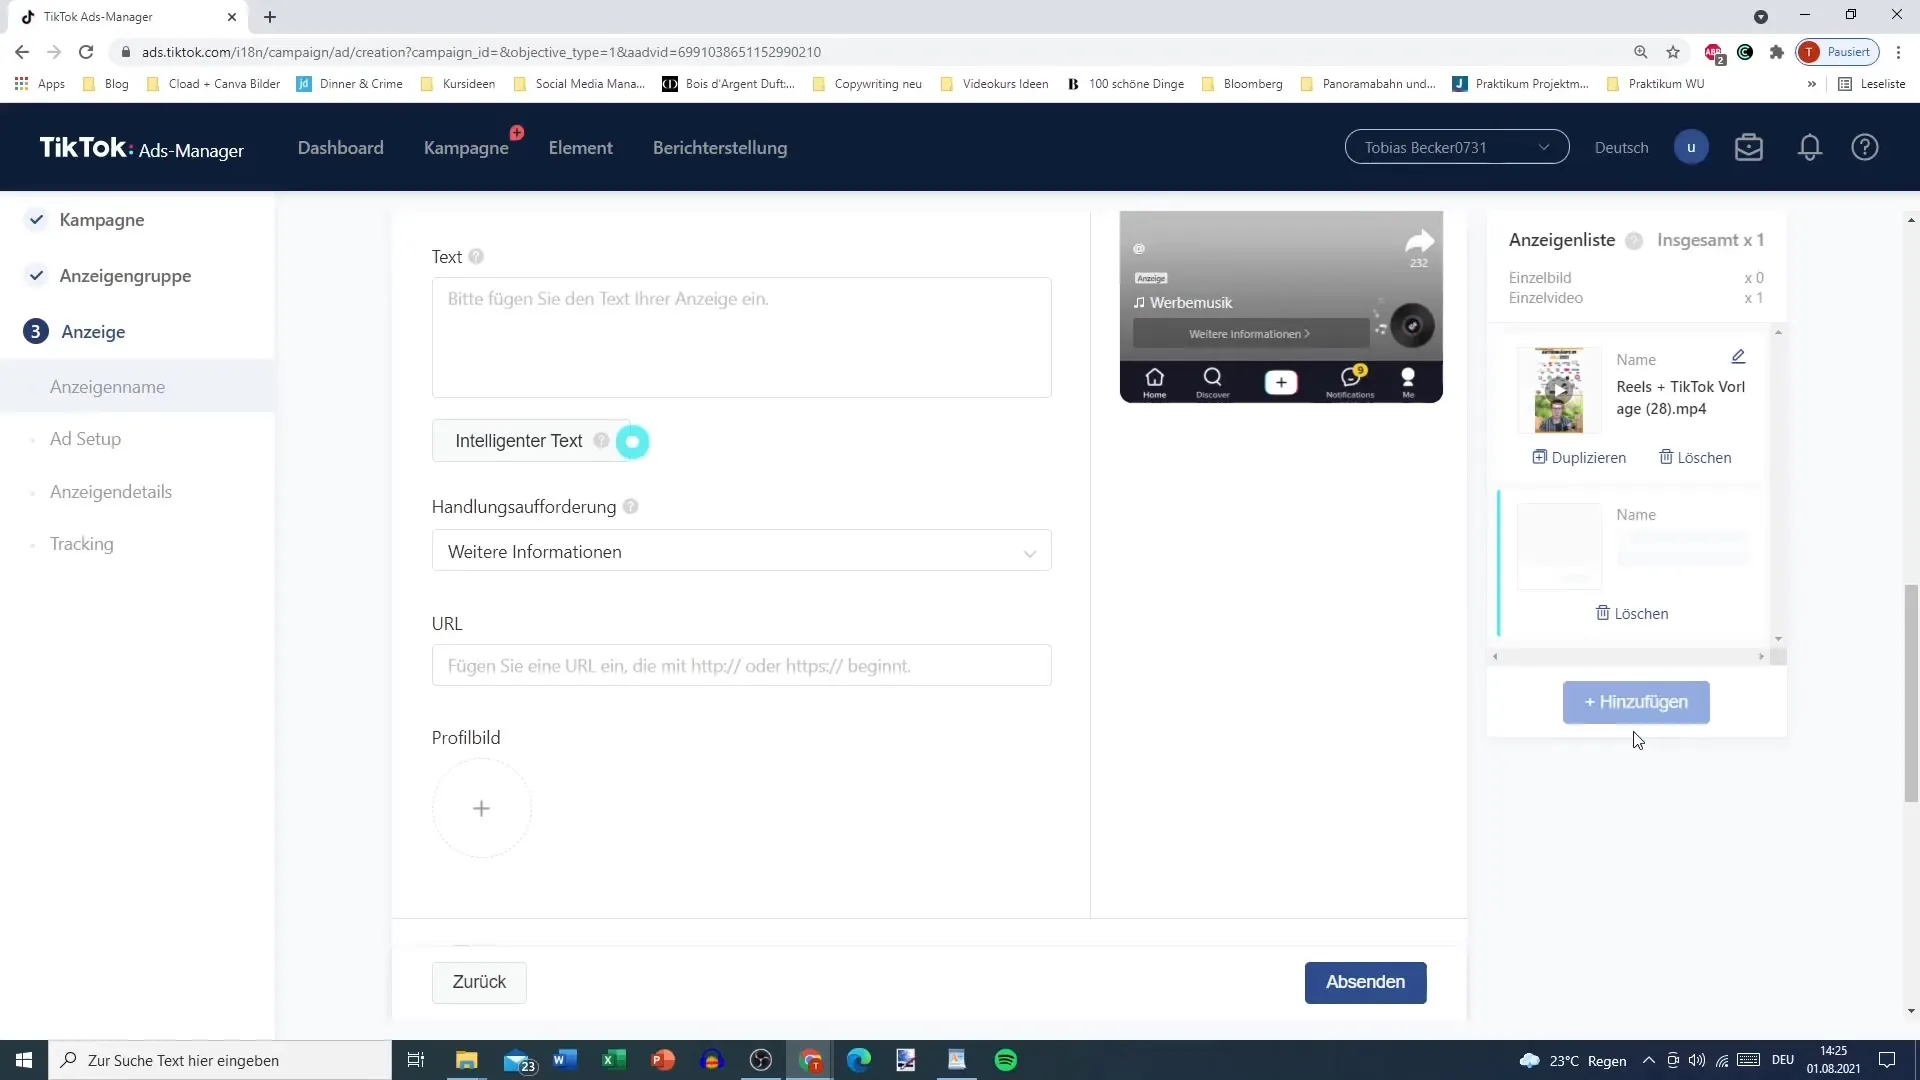Select the Anzeige tab in sidebar

point(92,331)
